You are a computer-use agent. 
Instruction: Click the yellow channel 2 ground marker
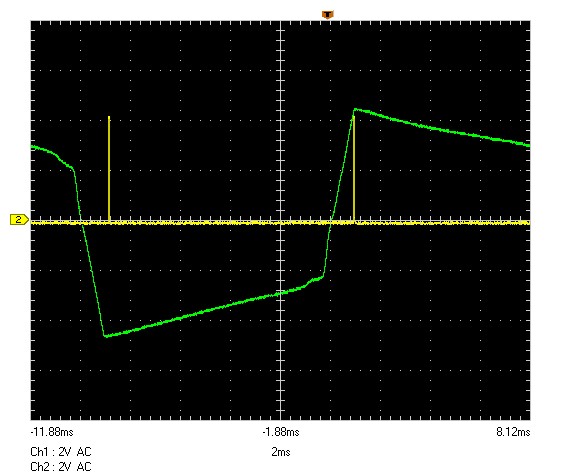tap(19, 219)
